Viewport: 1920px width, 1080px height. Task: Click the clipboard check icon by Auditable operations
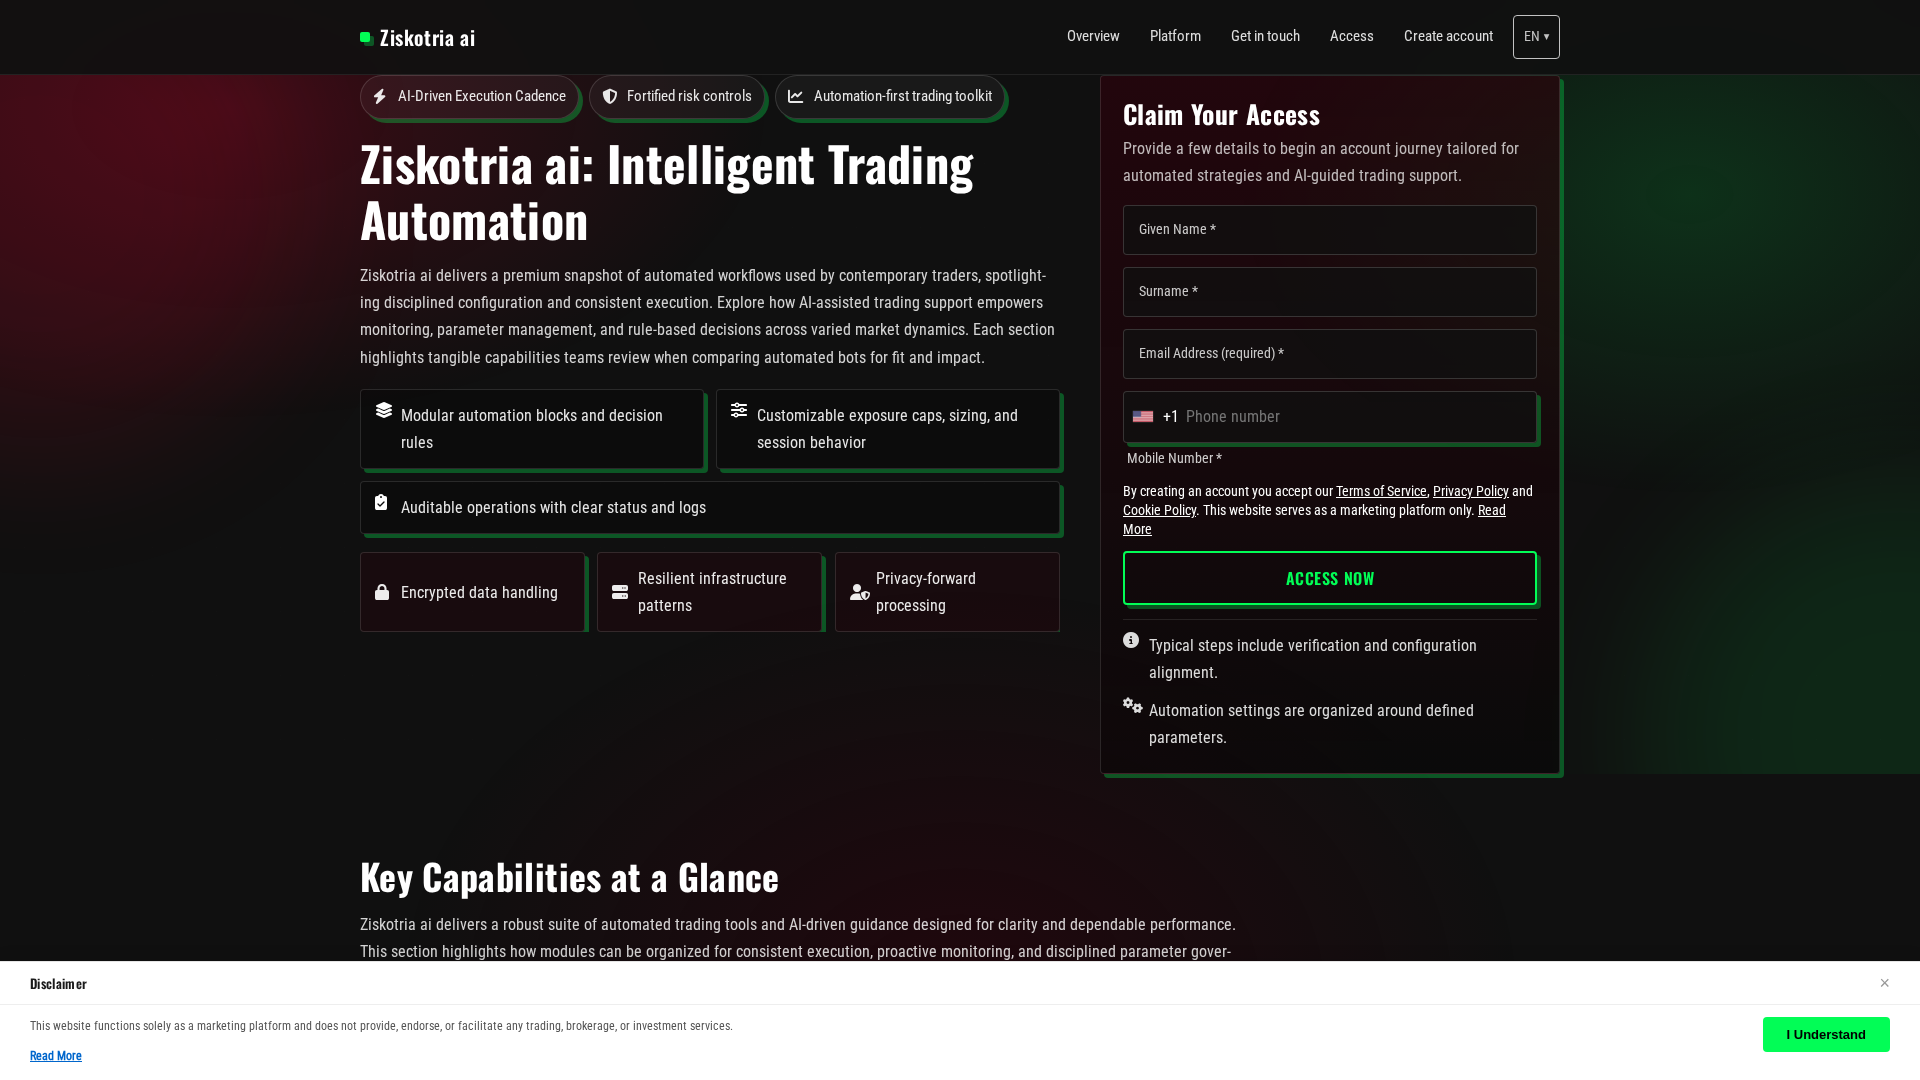point(381,502)
